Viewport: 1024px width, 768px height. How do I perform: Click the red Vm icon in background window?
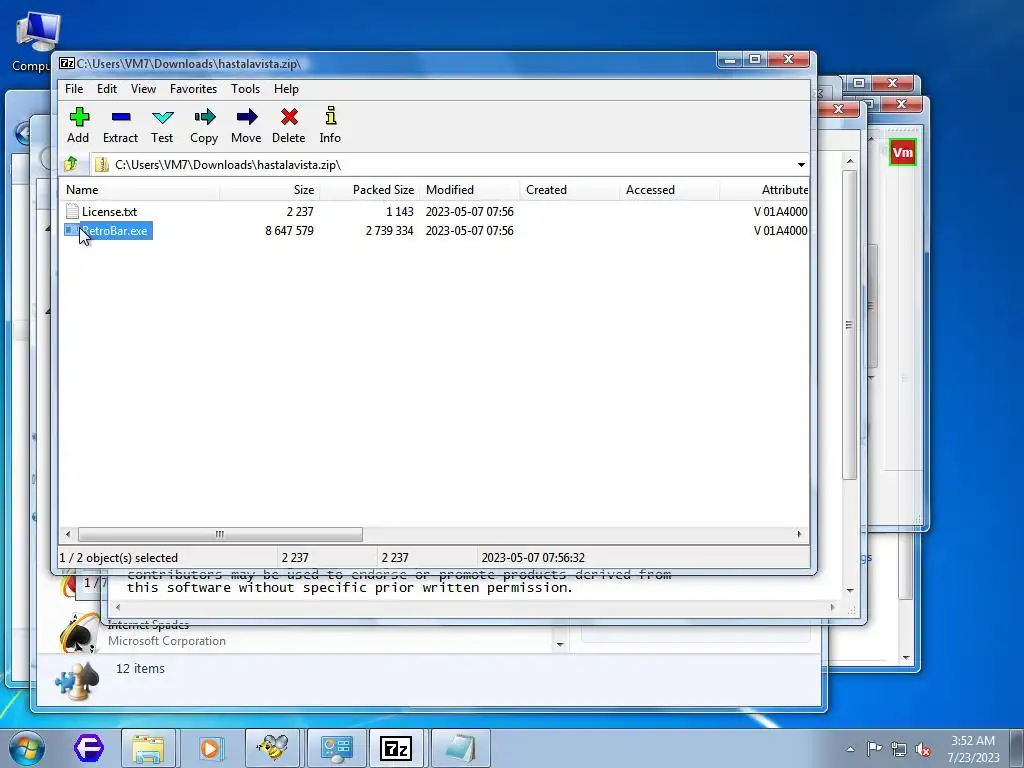click(x=903, y=152)
